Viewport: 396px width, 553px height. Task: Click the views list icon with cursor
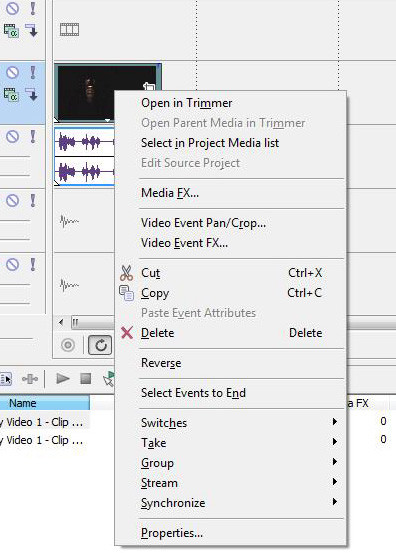click(x=6, y=379)
